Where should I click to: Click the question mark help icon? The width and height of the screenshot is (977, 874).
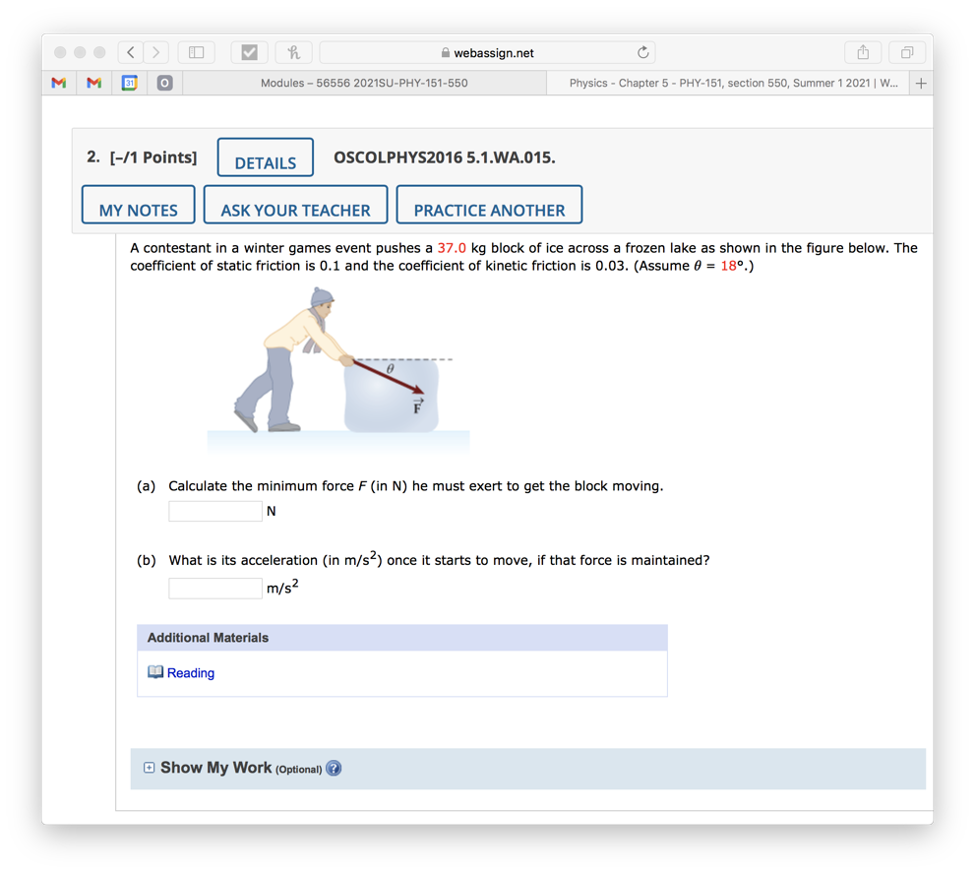tap(333, 768)
